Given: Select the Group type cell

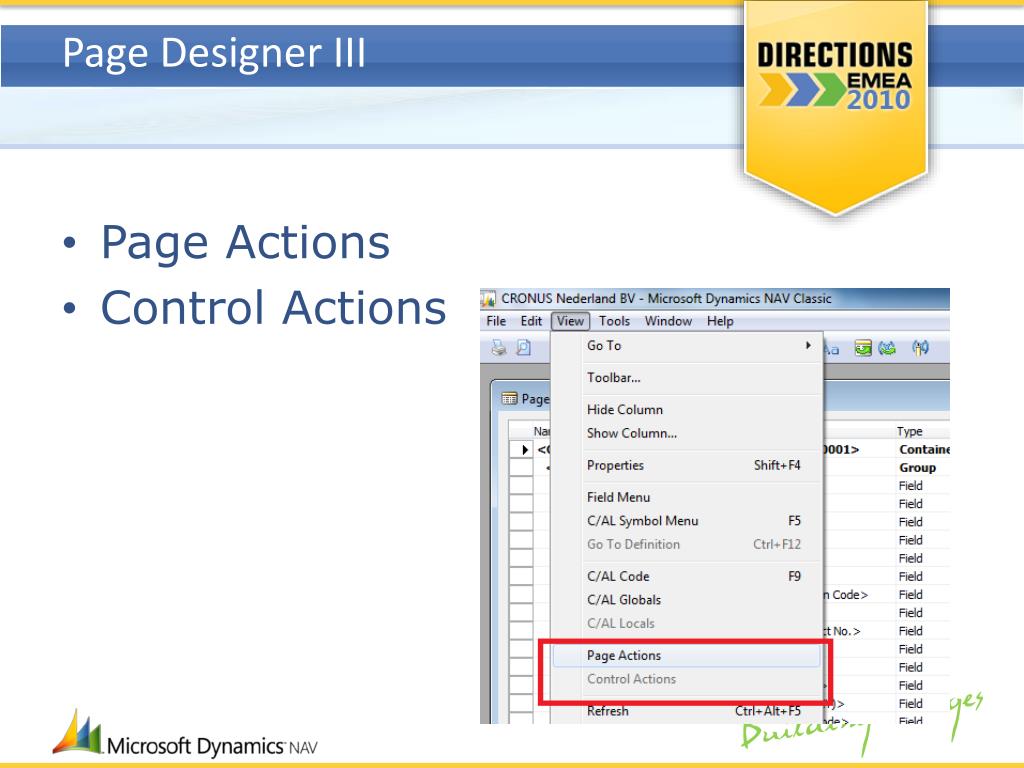Looking at the screenshot, I should pos(923,468).
